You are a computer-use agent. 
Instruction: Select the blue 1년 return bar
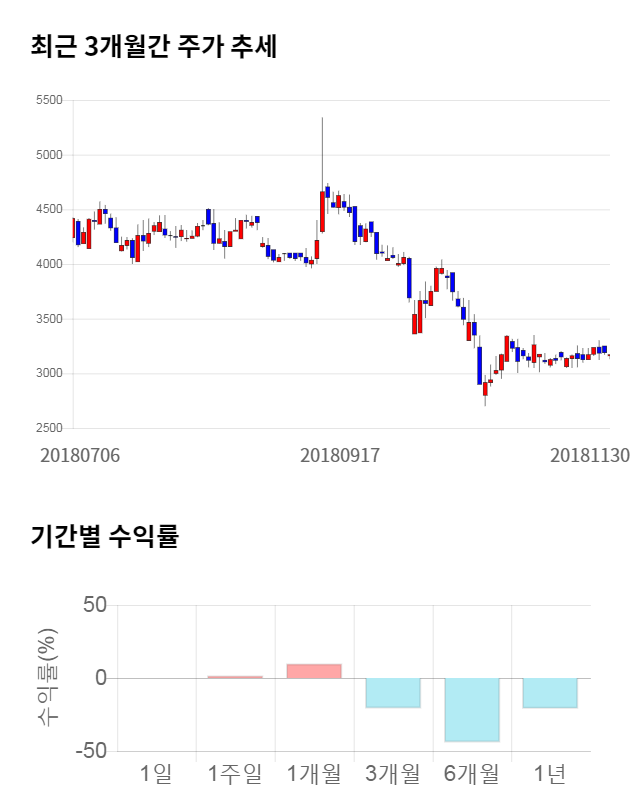(x=550, y=692)
